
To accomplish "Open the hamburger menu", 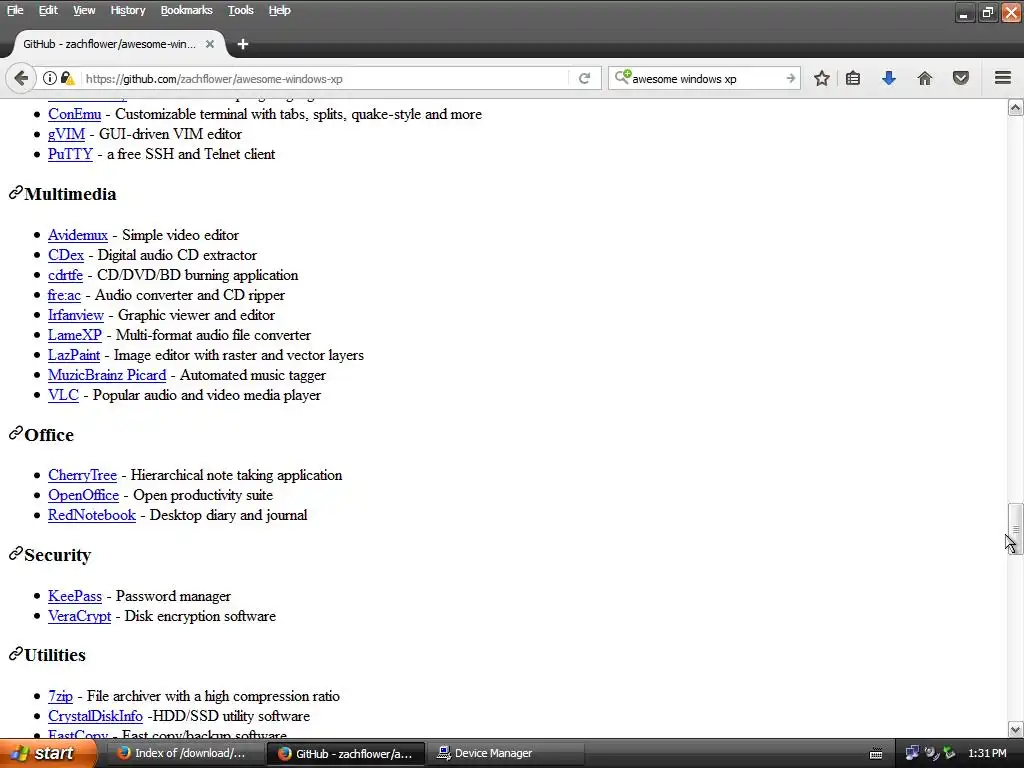I will pyautogui.click(x=1003, y=78).
